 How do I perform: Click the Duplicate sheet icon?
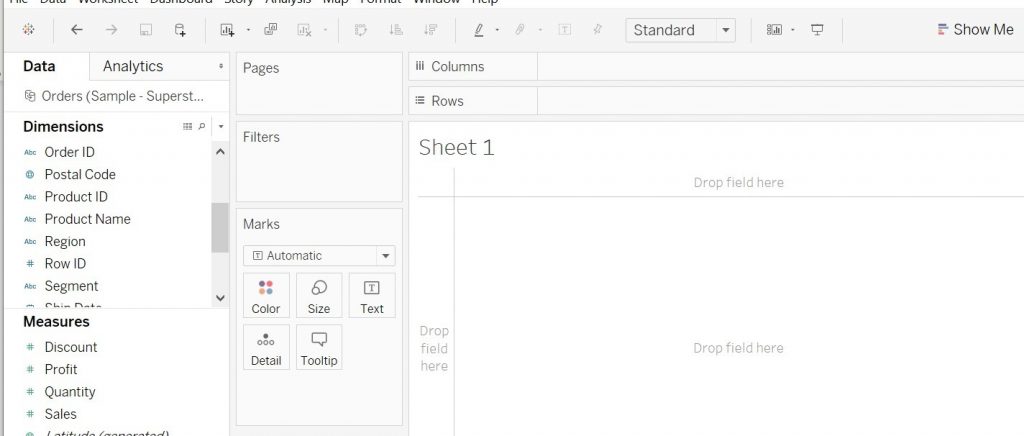pyautogui.click(x=270, y=29)
